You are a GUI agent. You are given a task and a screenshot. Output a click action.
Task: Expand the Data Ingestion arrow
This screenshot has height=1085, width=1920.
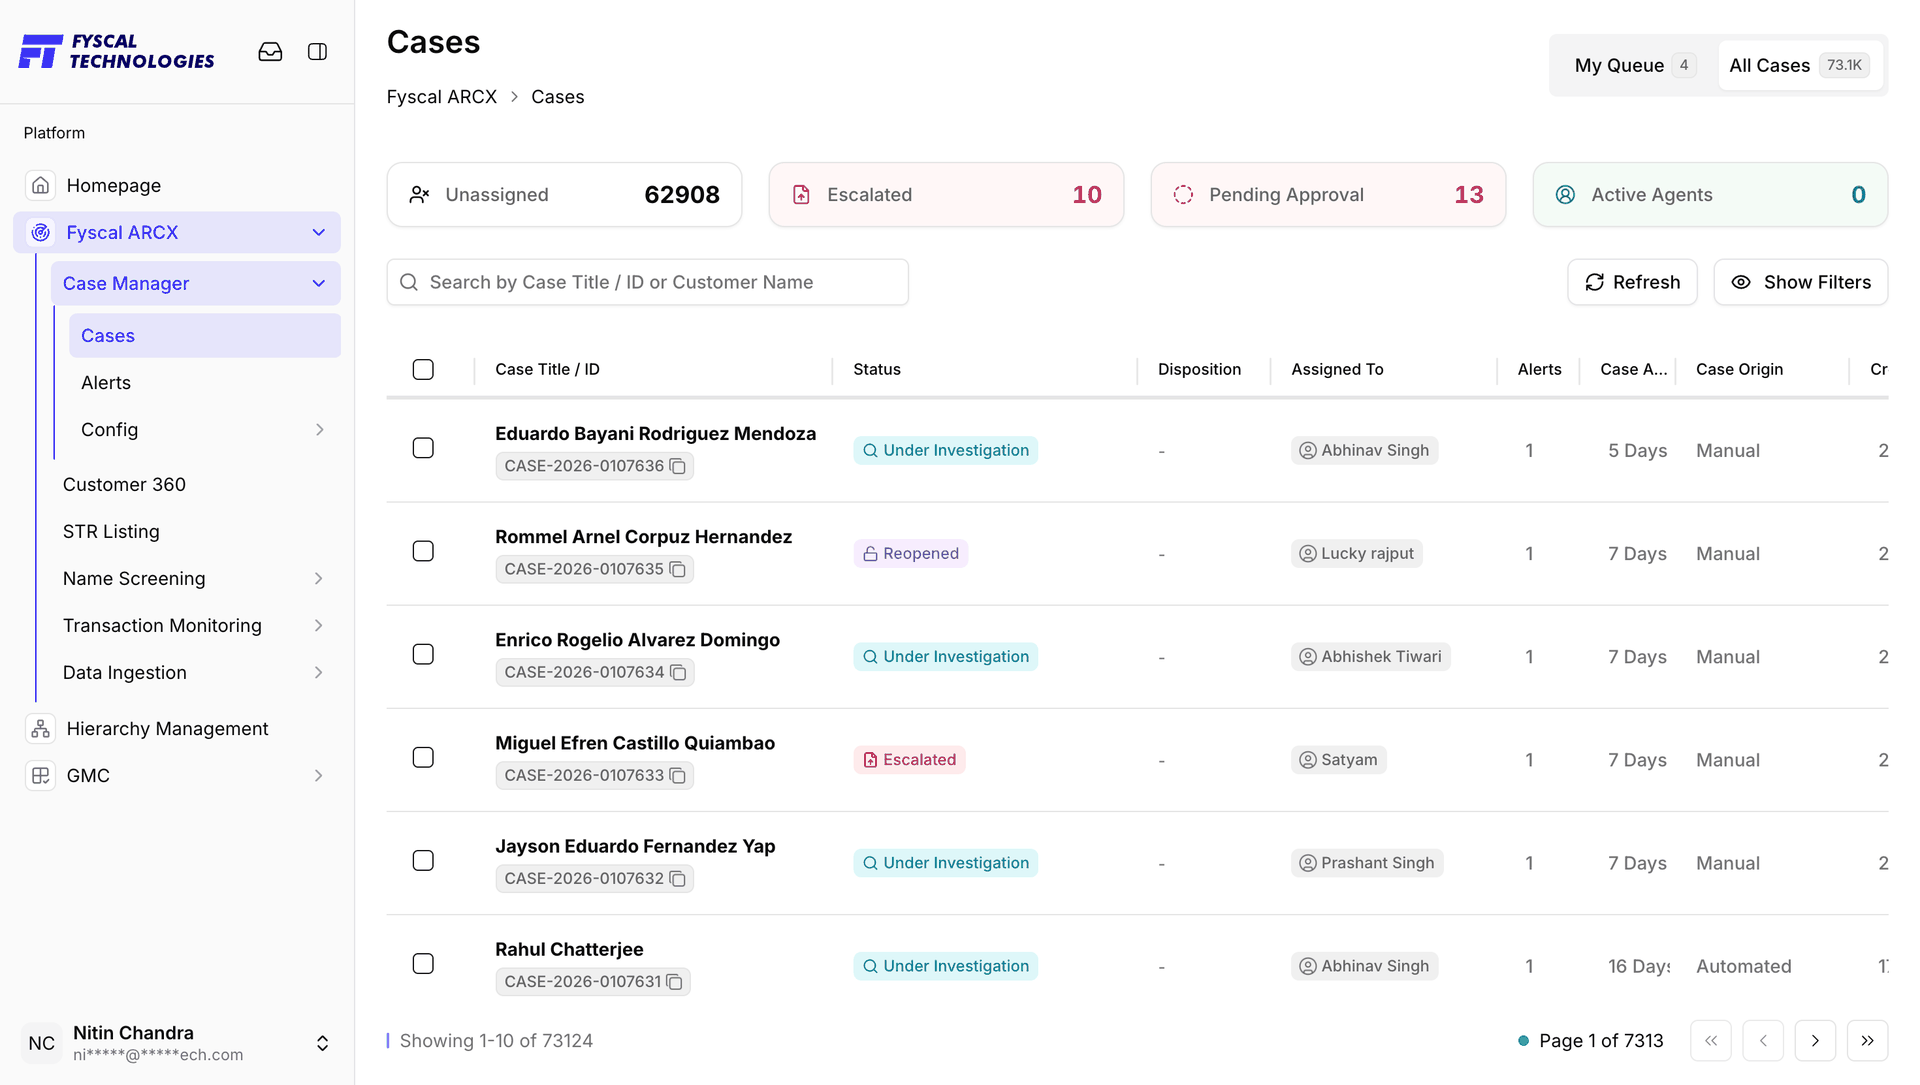click(319, 672)
